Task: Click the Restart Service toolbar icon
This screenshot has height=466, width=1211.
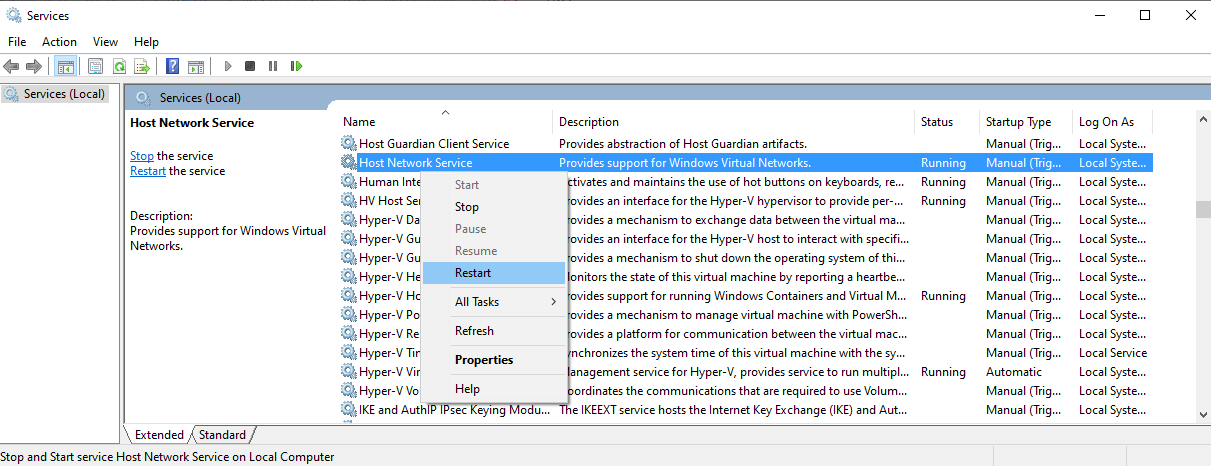Action: [296, 67]
